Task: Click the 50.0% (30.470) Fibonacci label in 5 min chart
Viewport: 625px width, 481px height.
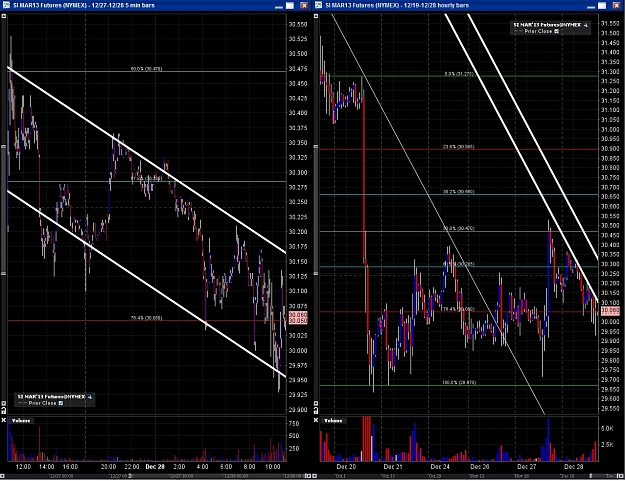Action: tap(146, 69)
